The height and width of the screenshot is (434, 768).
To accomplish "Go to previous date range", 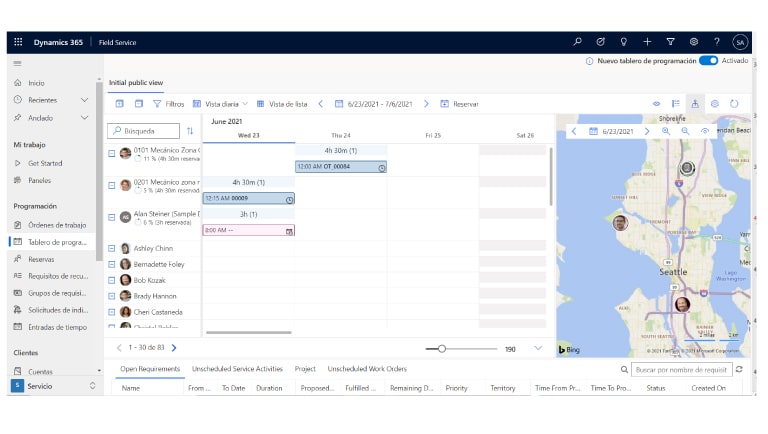I will click(x=321, y=104).
